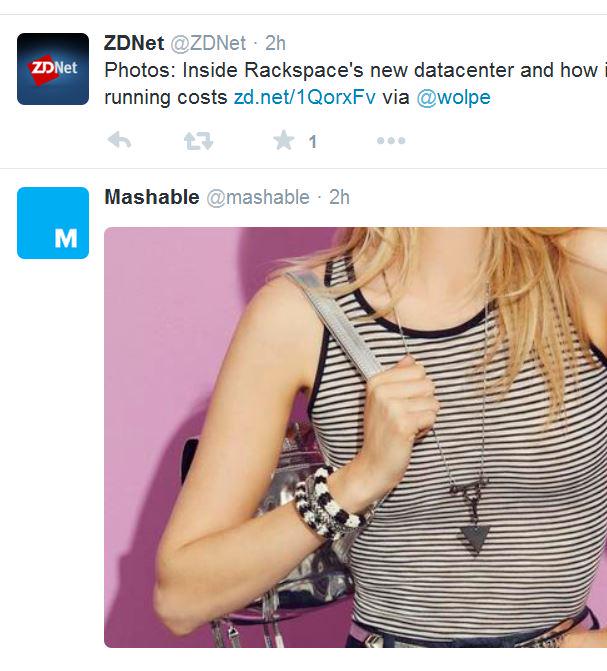607x671 pixels.
Task: View the favorite count on the ZDNet tweet
Action: [x=313, y=142]
